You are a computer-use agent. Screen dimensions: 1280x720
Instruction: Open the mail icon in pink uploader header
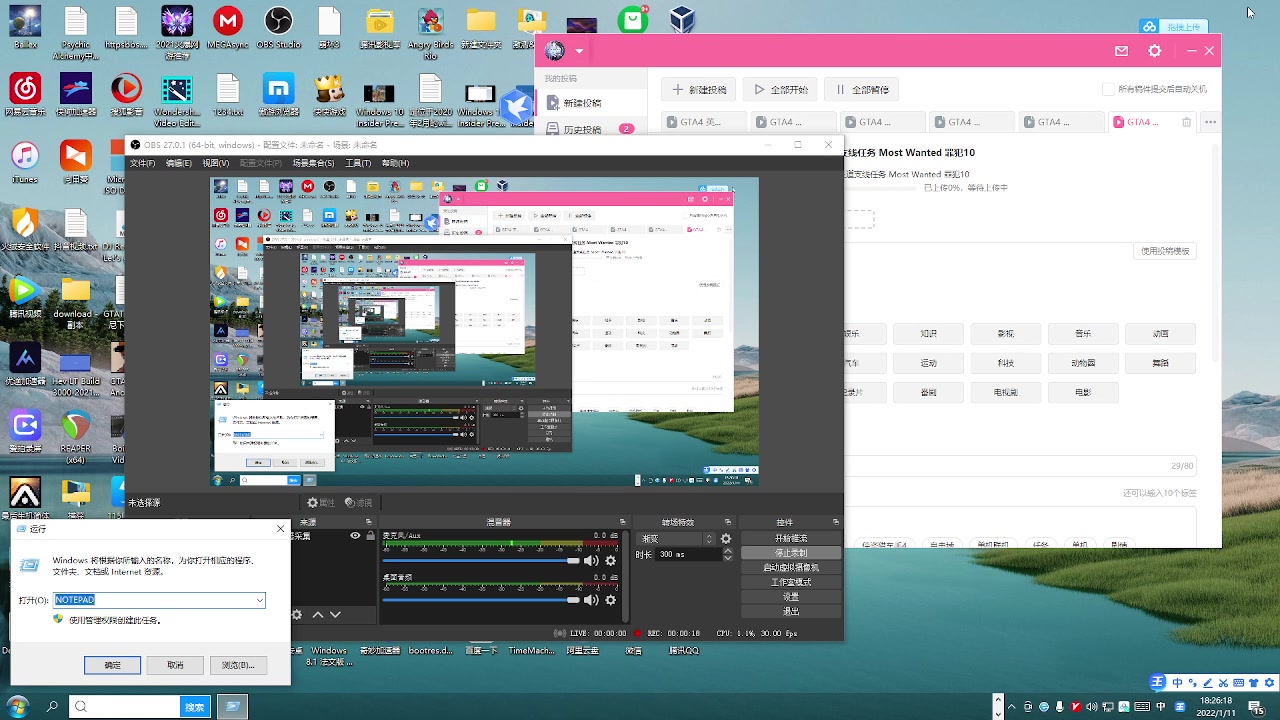pyautogui.click(x=1121, y=51)
